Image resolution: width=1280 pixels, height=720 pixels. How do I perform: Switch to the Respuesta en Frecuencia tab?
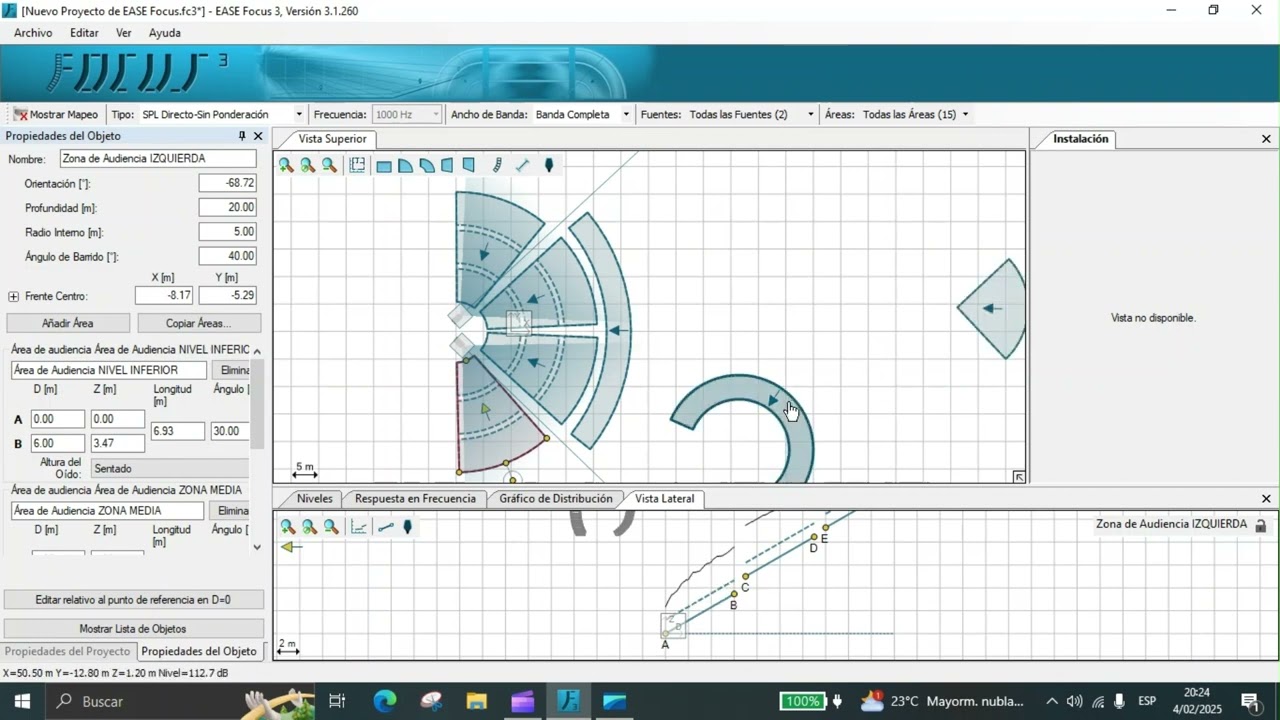(414, 498)
